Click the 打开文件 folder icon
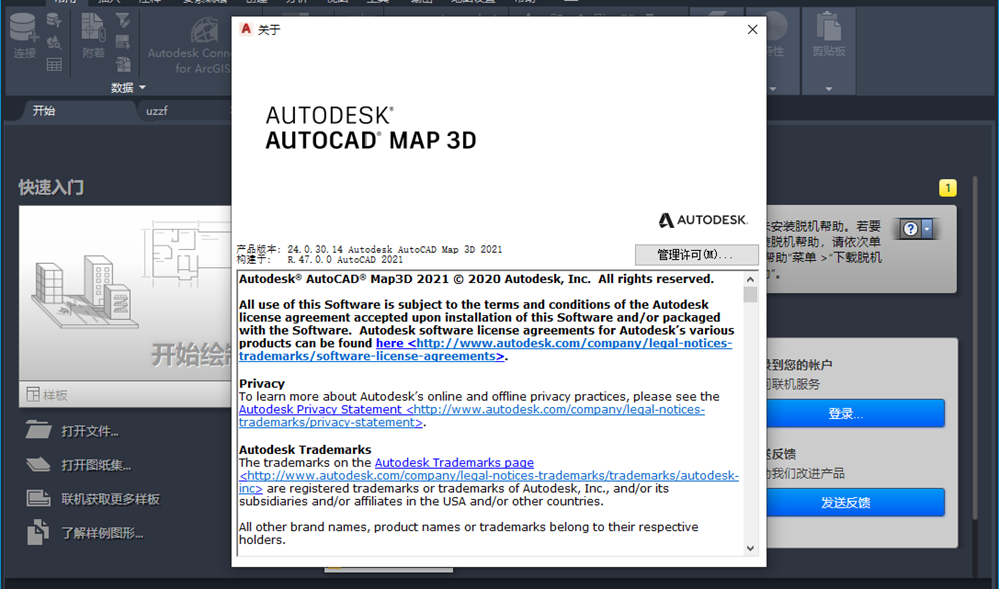Viewport: 999px width, 589px height. pos(38,431)
